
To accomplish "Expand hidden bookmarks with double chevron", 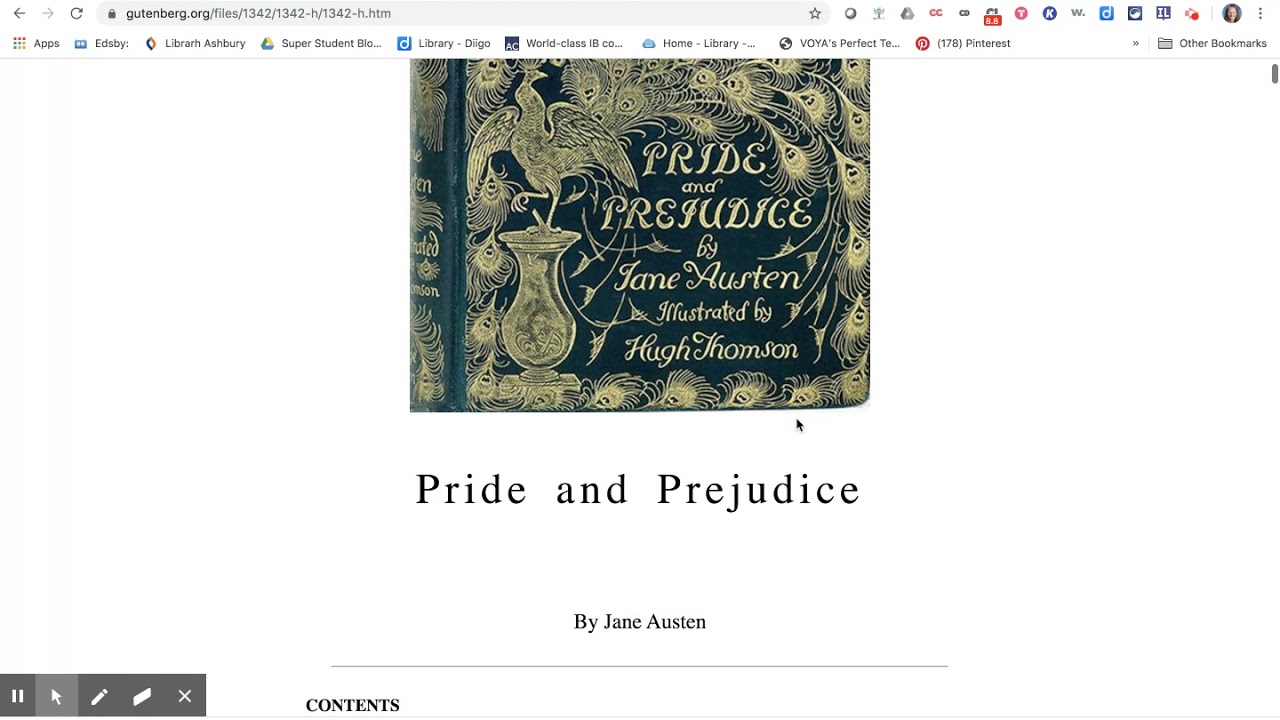I will [x=1135, y=43].
